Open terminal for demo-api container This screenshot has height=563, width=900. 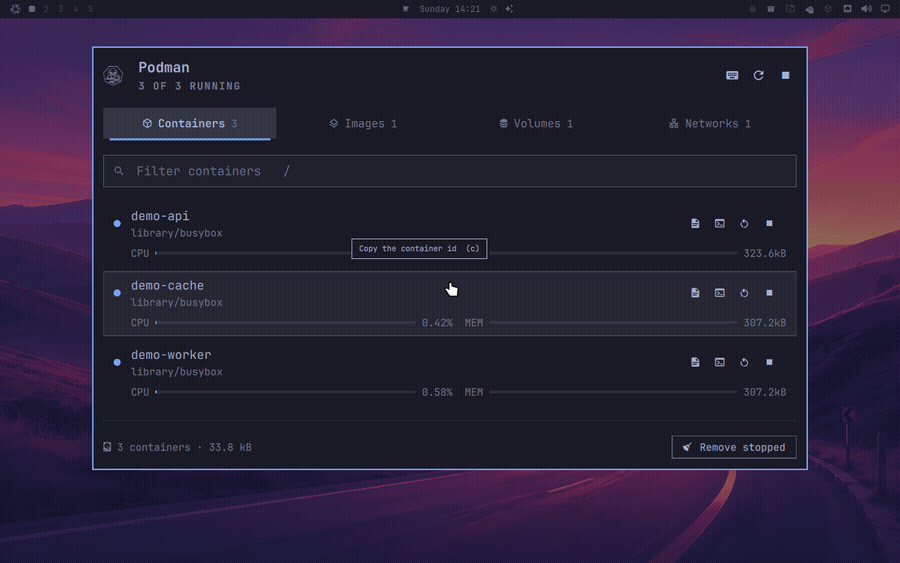click(720, 223)
